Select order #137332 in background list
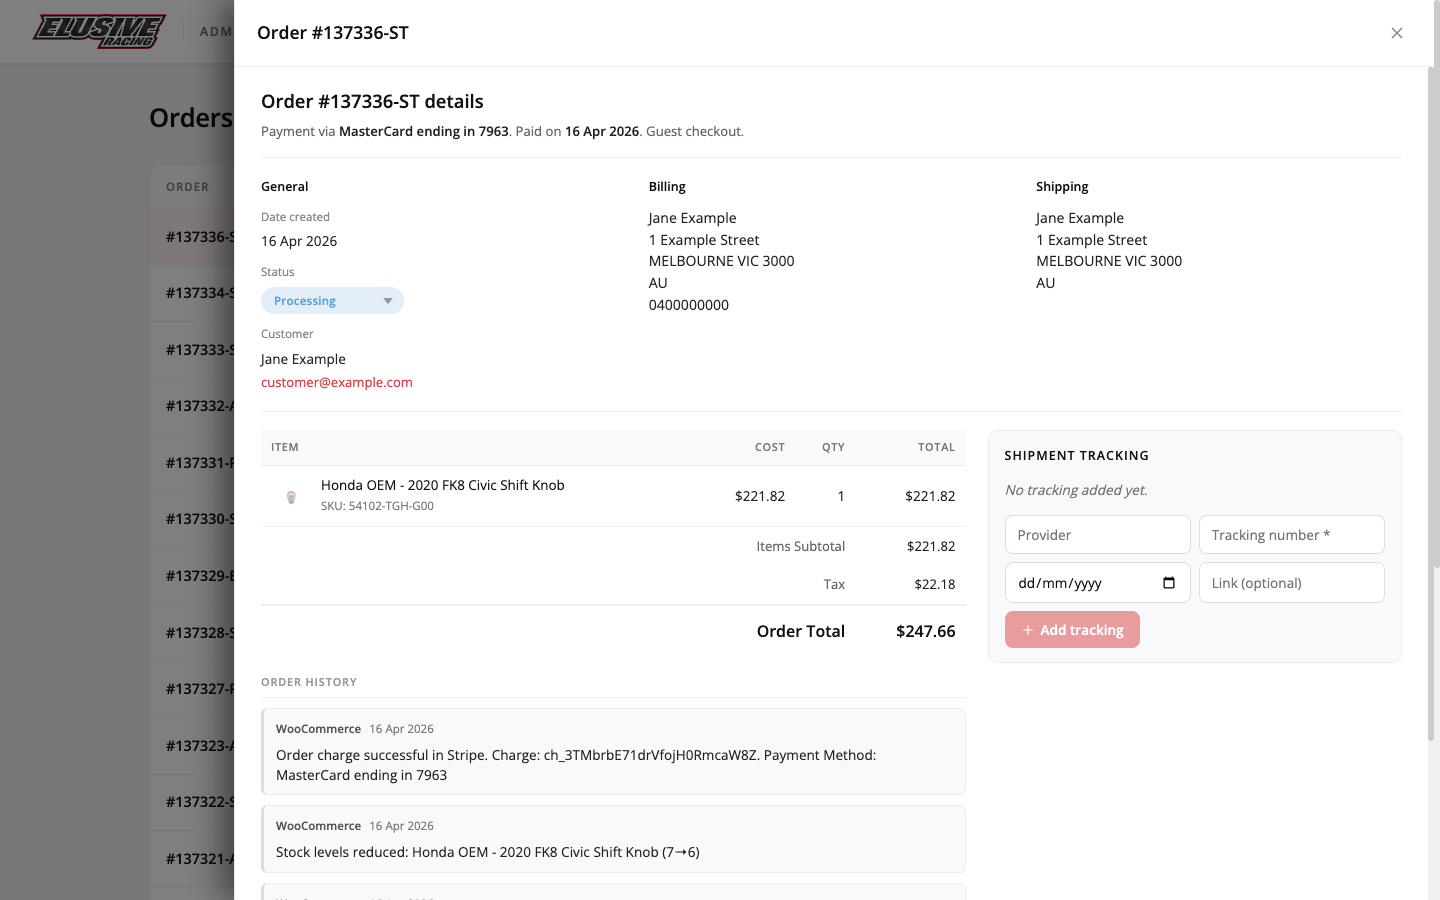 pos(192,406)
